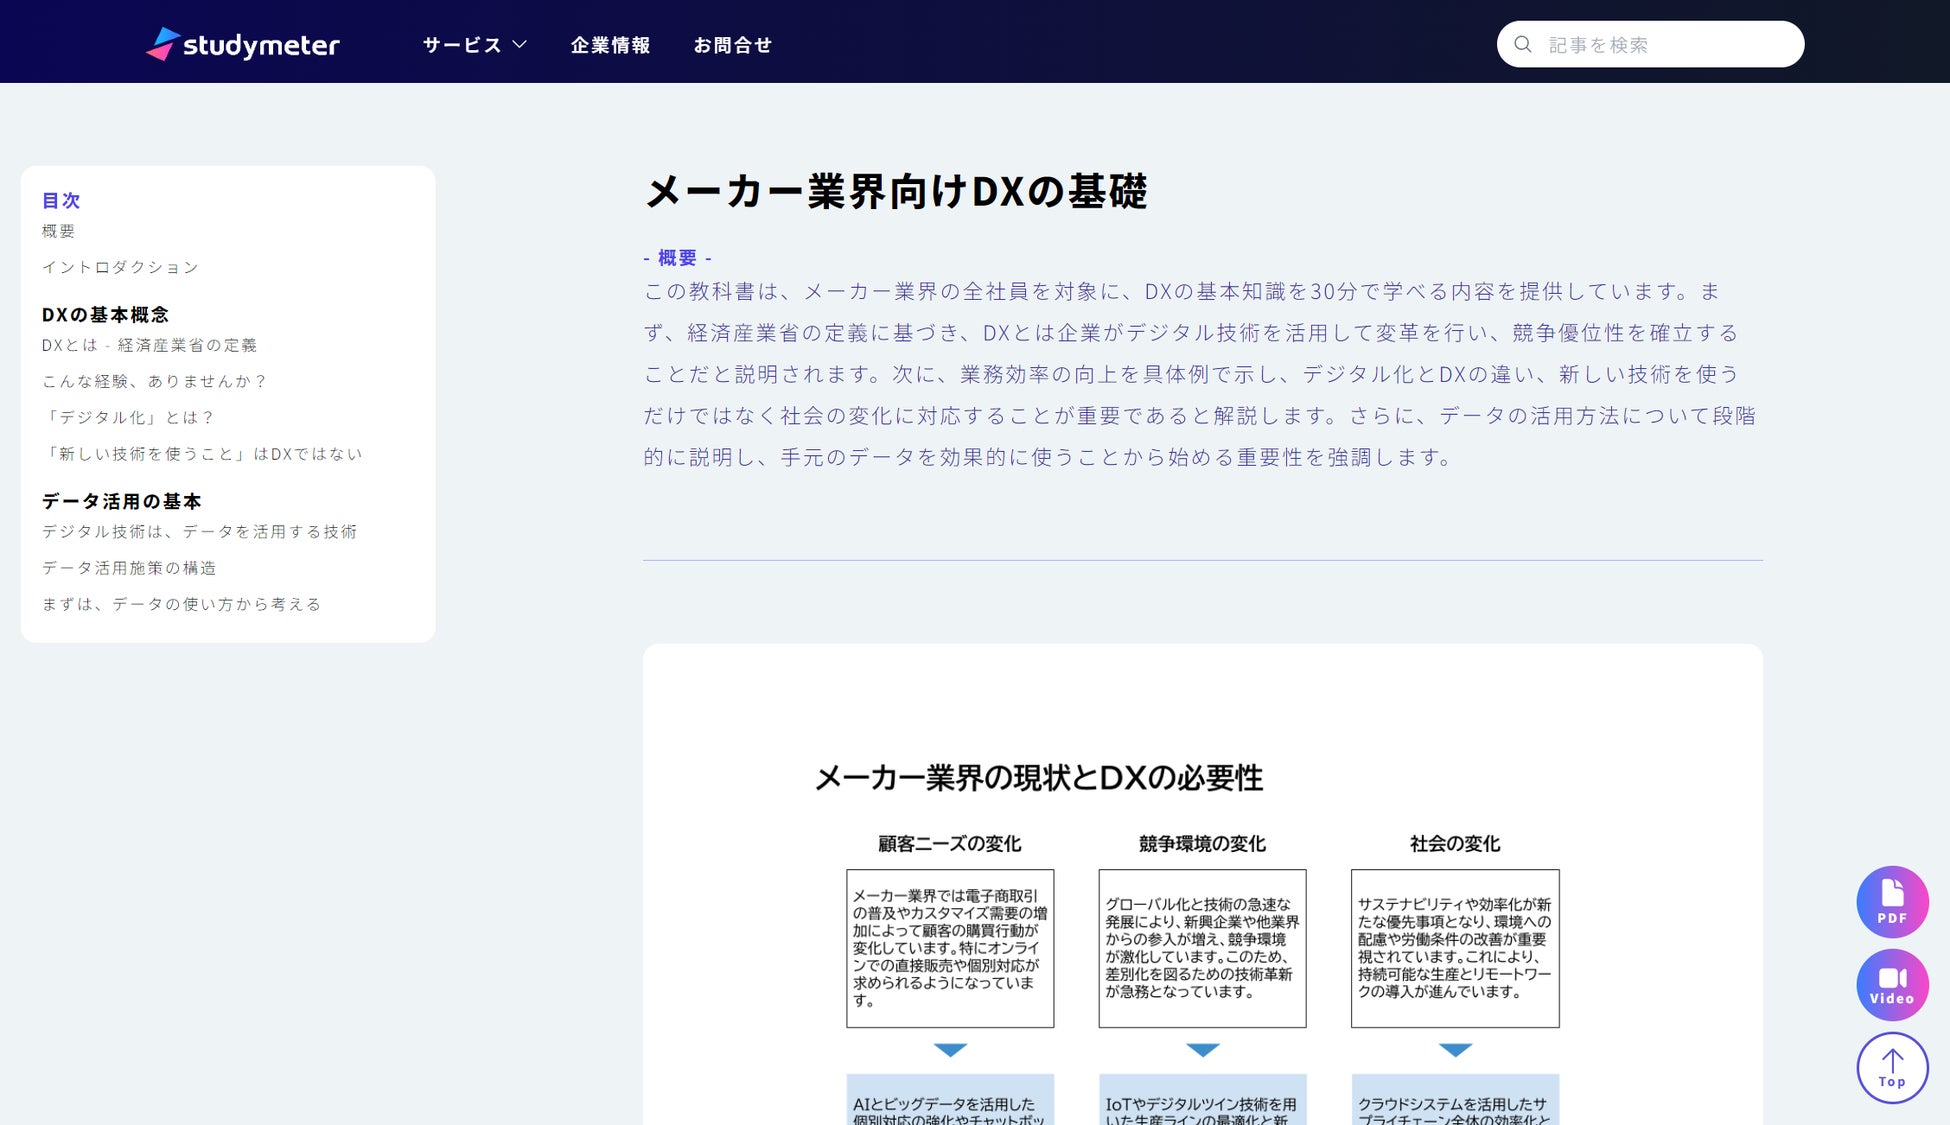Open the お問合せ menu item
Screen dimensions: 1950x1125
[732, 45]
